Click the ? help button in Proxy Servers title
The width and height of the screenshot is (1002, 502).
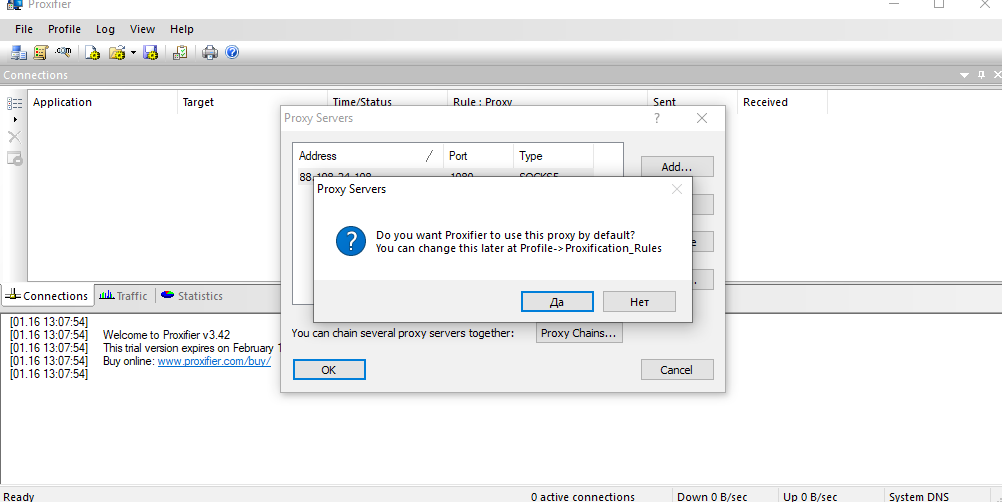point(656,118)
